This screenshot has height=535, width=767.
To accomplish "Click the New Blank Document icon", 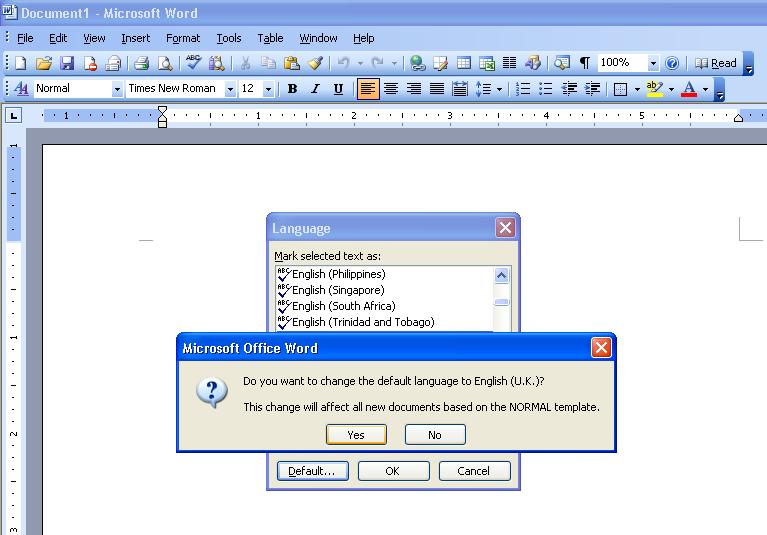I will click(x=20, y=63).
